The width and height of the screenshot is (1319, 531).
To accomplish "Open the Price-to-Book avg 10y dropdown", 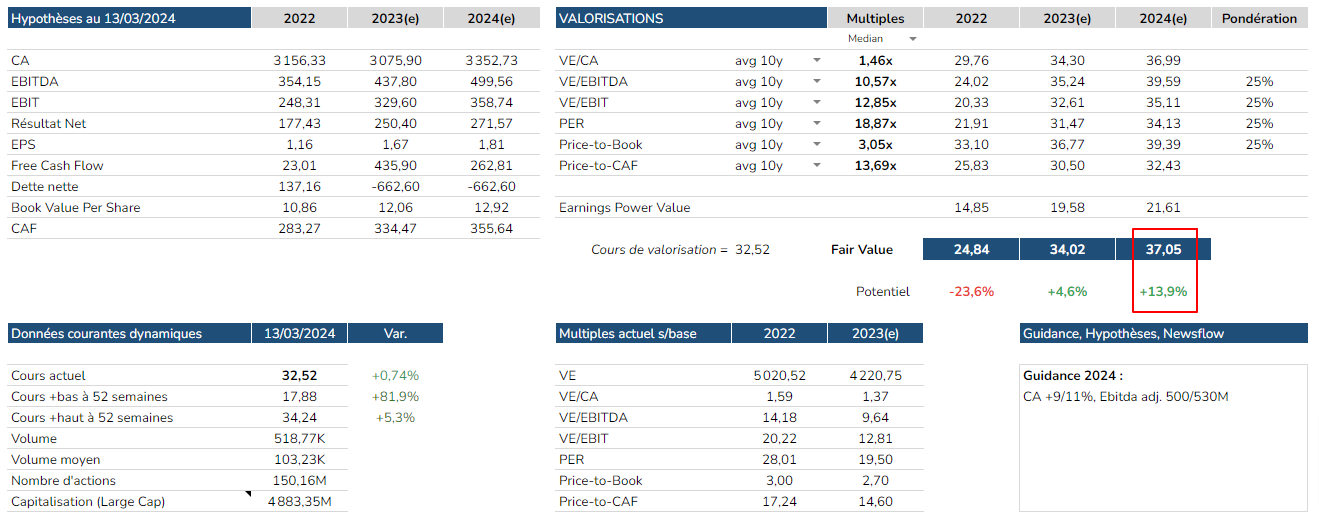I will click(817, 145).
